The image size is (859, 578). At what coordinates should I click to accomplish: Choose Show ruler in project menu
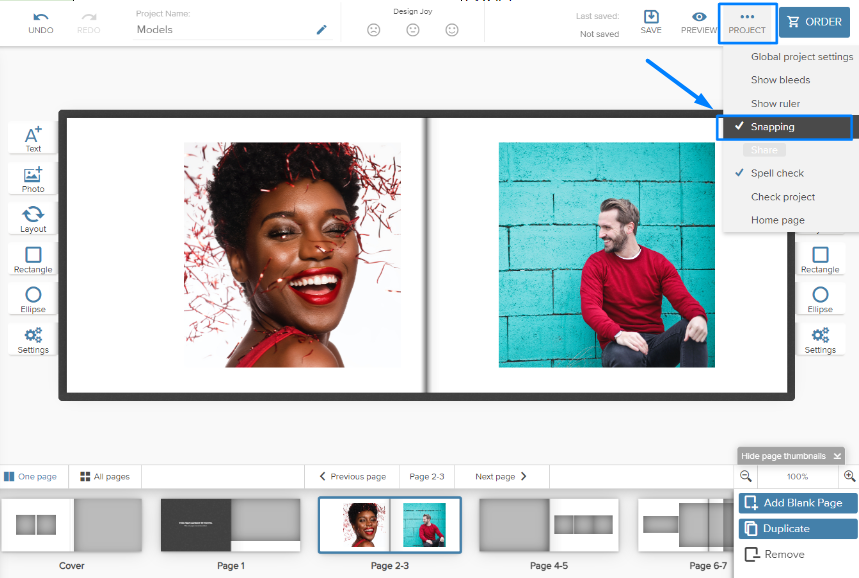[x=775, y=104]
